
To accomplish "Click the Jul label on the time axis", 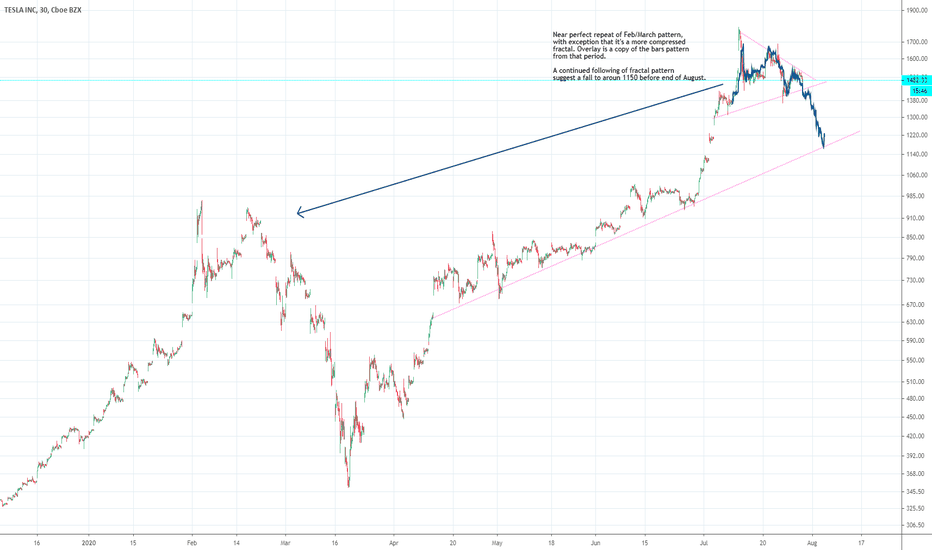I will pyautogui.click(x=704, y=543).
